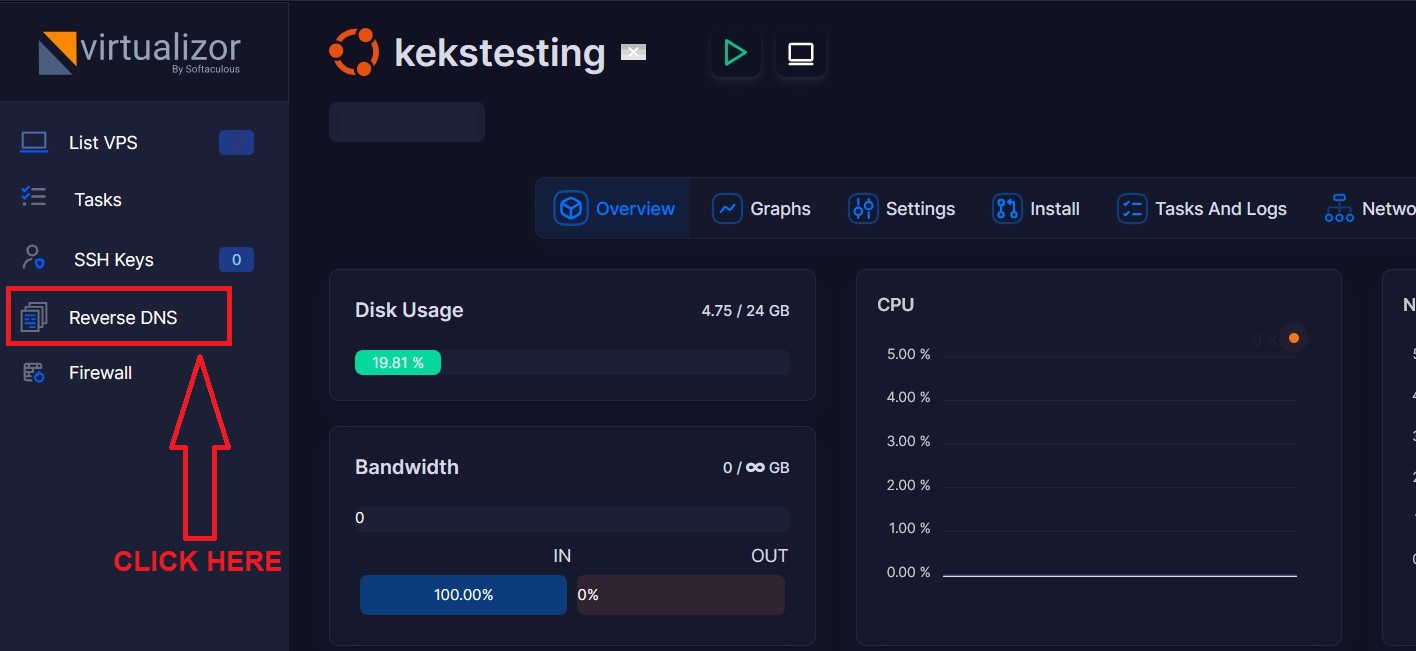
Task: Click the SSH Keys 0 badge
Action: (236, 260)
